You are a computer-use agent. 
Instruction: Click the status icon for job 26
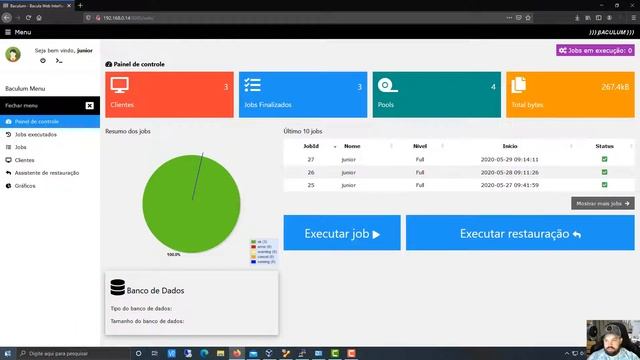click(604, 172)
